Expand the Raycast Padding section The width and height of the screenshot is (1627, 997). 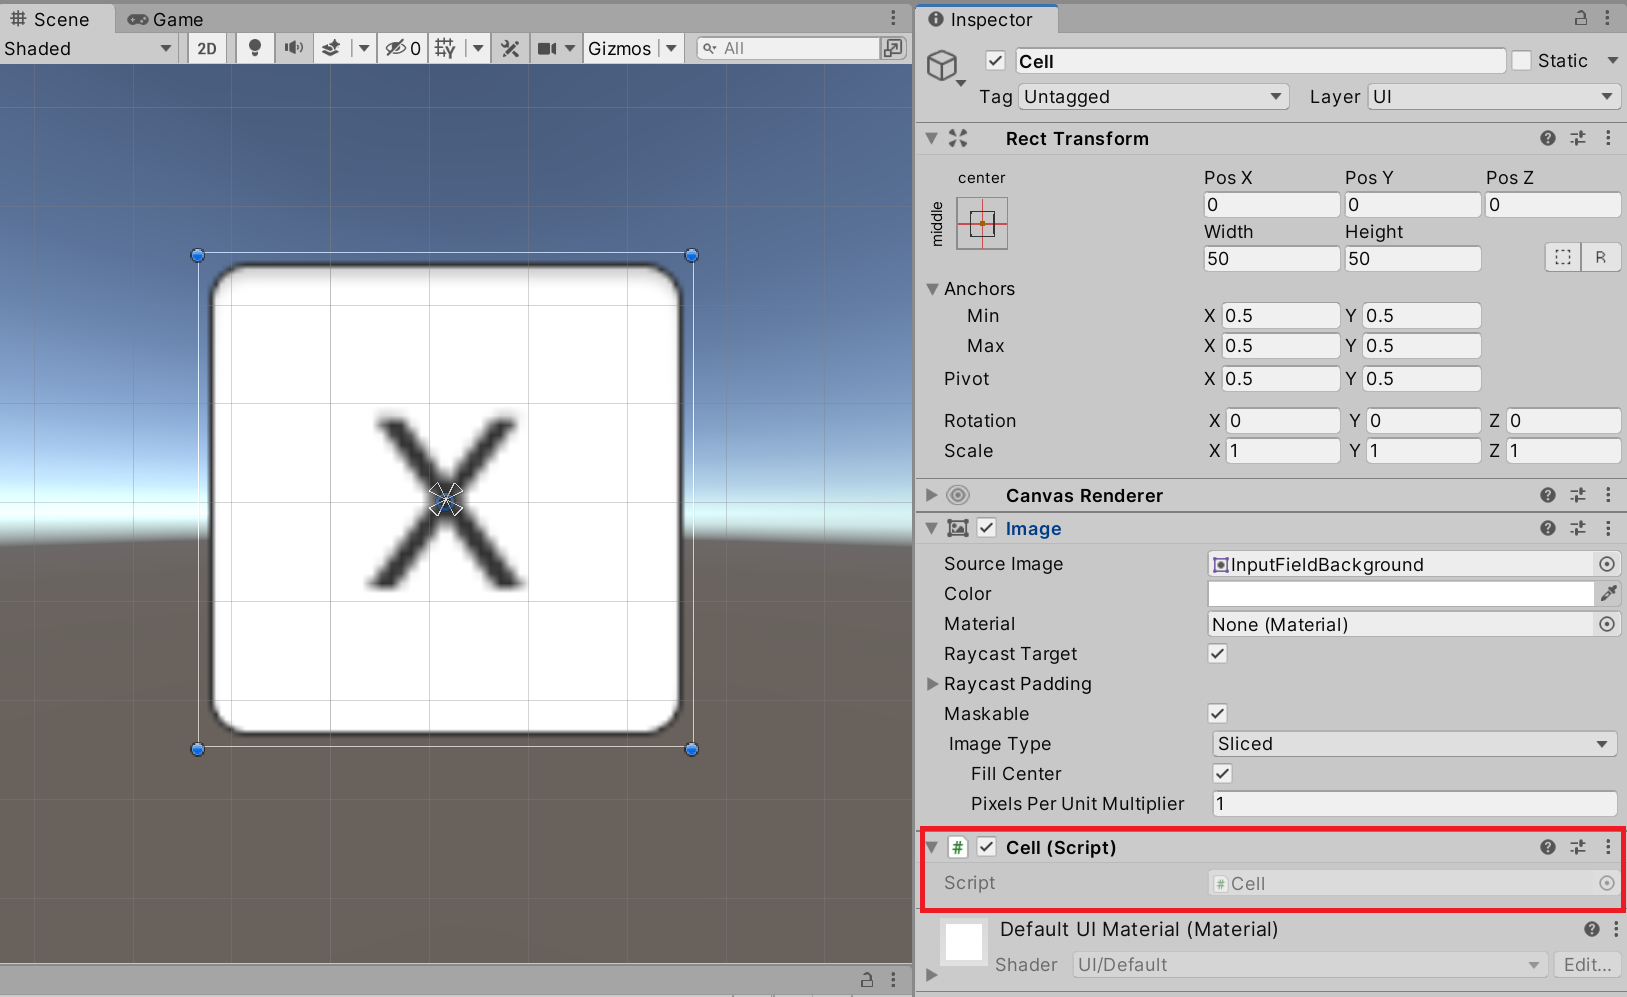932,684
